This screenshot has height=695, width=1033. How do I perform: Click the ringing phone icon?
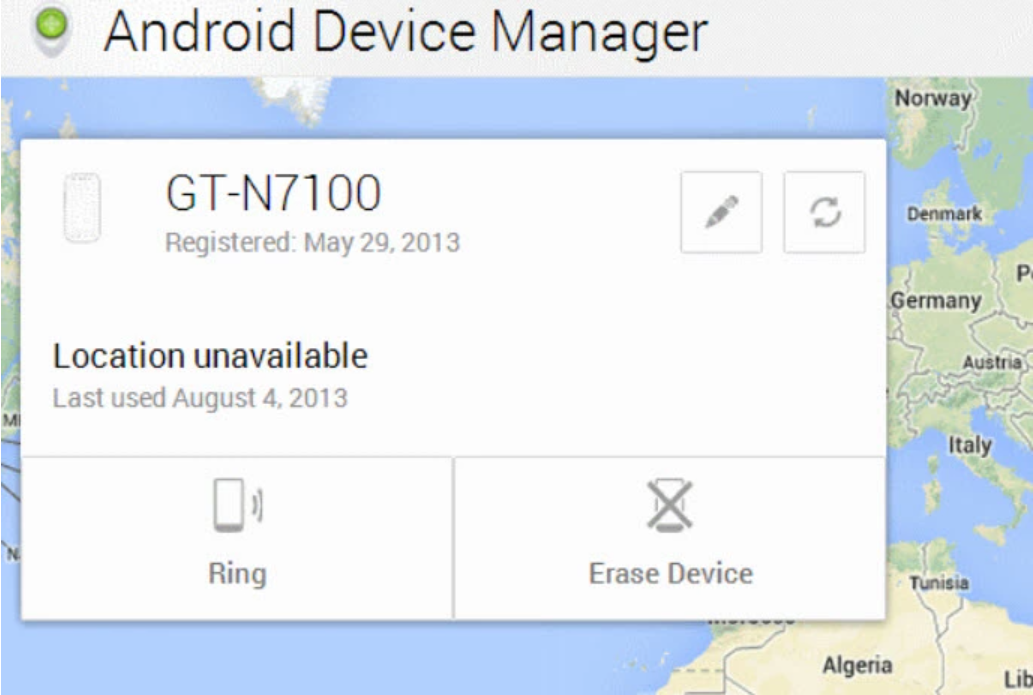pos(237,505)
